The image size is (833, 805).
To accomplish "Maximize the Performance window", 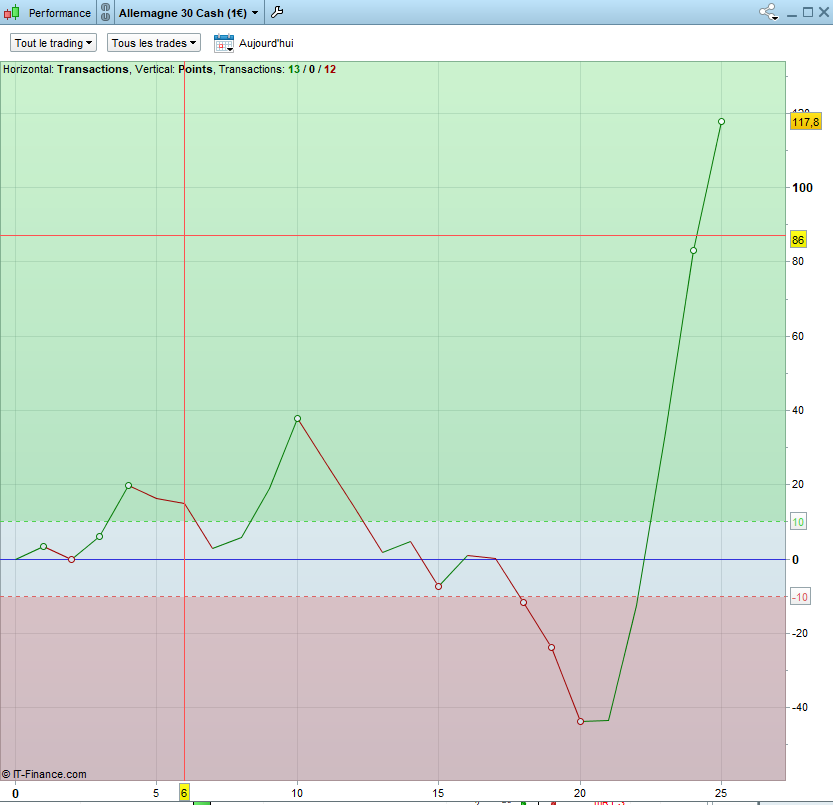I will (808, 12).
